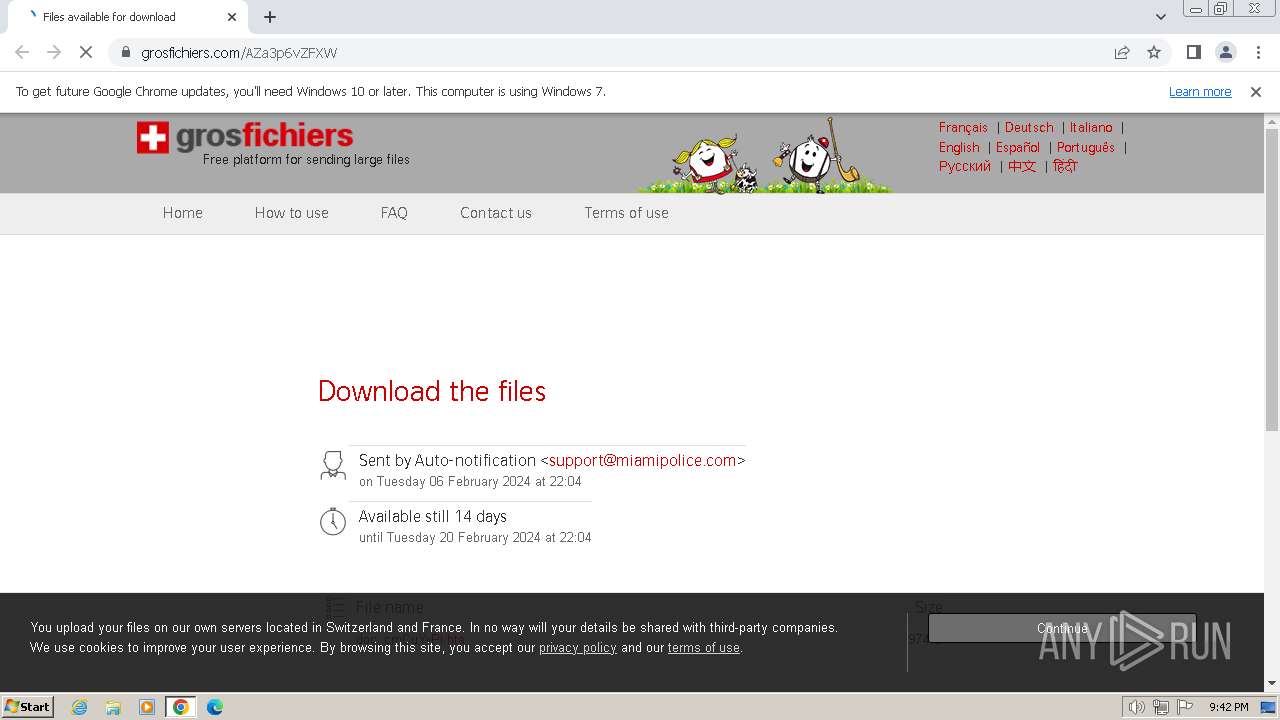
Task: Switch language to Français
Action: click(x=963, y=128)
